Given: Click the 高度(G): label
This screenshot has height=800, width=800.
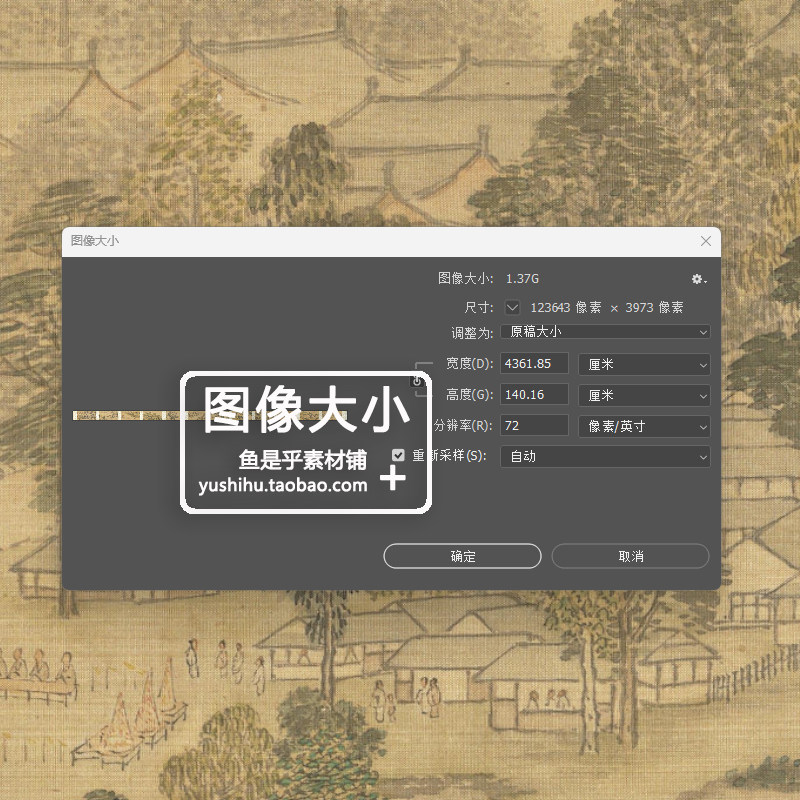Looking at the screenshot, I should (469, 394).
